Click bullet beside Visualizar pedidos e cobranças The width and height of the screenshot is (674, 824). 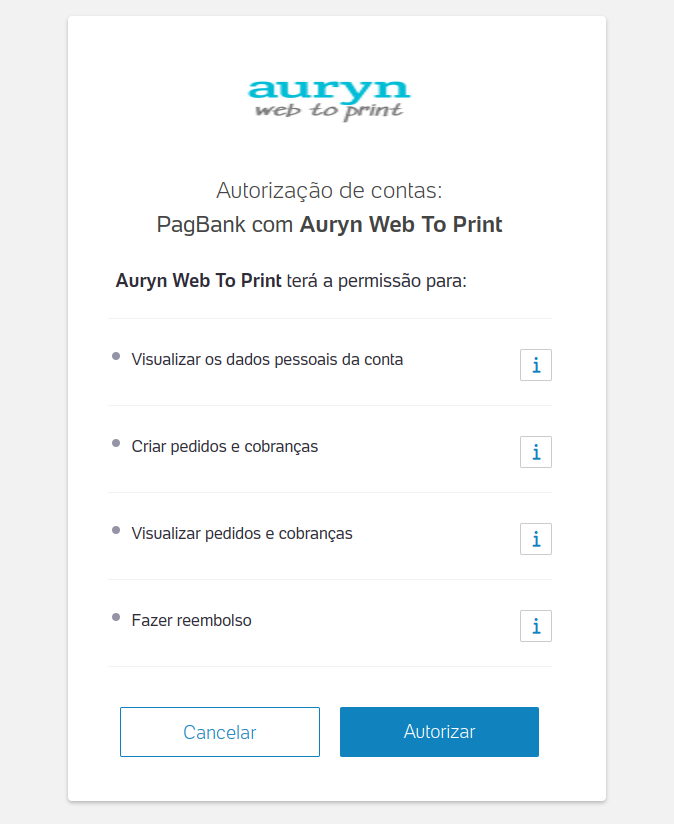116,530
